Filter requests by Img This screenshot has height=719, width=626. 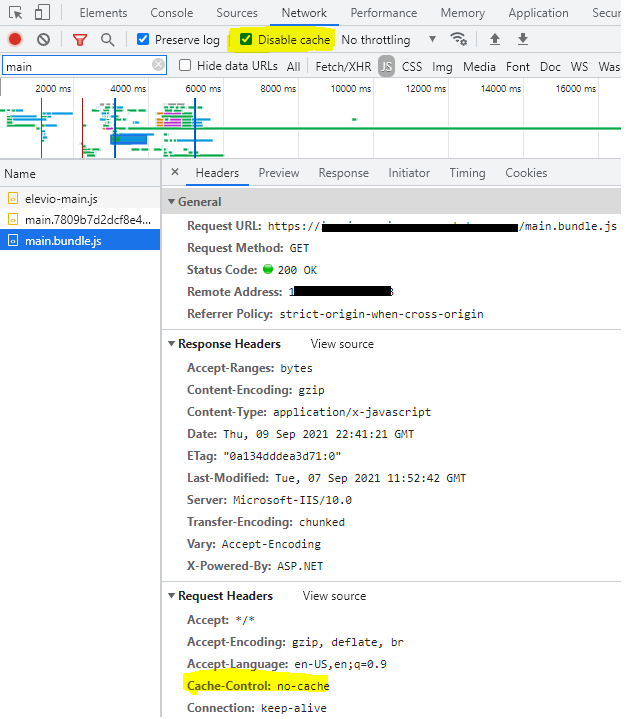(x=442, y=67)
